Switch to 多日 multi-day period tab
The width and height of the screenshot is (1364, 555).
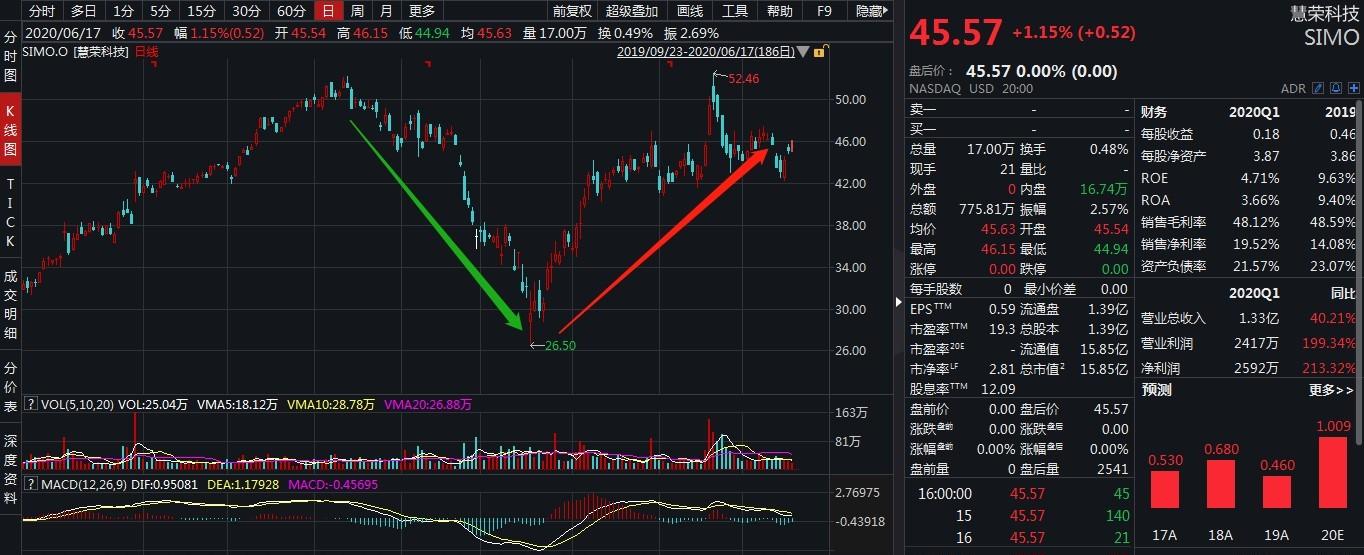click(x=84, y=11)
